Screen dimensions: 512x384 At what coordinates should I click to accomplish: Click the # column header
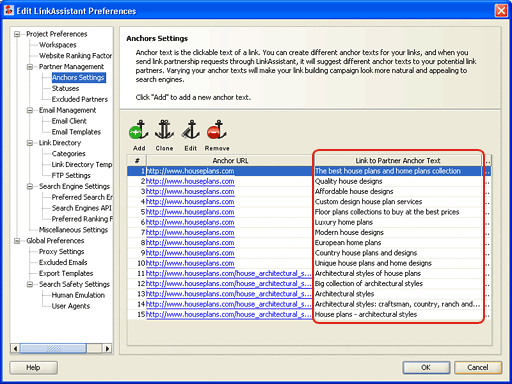click(137, 161)
